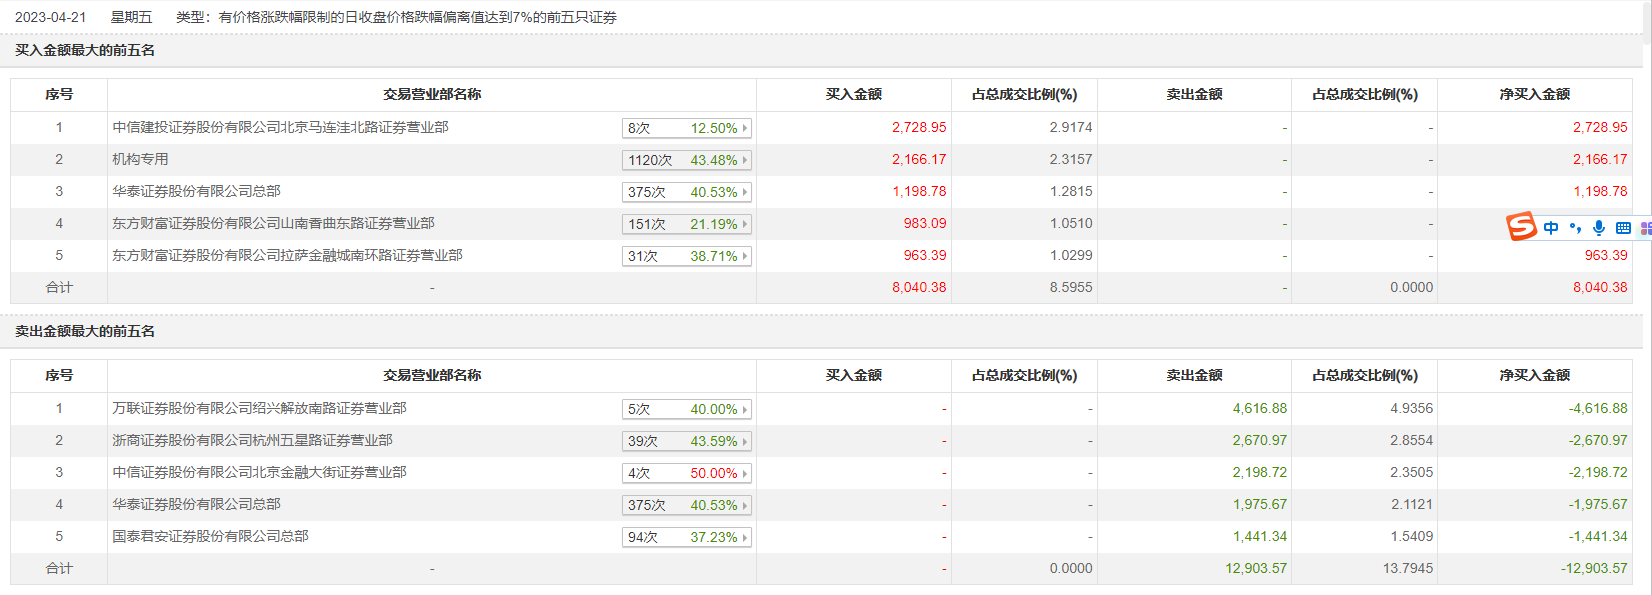This screenshot has width=1652, height=595.
Task: Expand the 1120次 43.48% stats box
Action: pyautogui.click(x=686, y=160)
